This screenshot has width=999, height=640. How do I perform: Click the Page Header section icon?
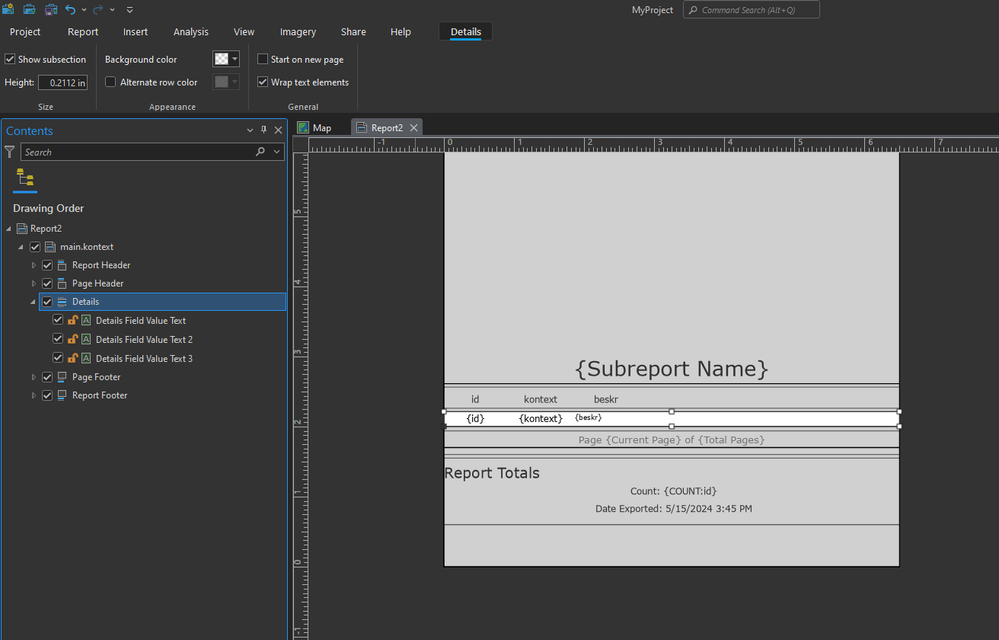click(62, 283)
